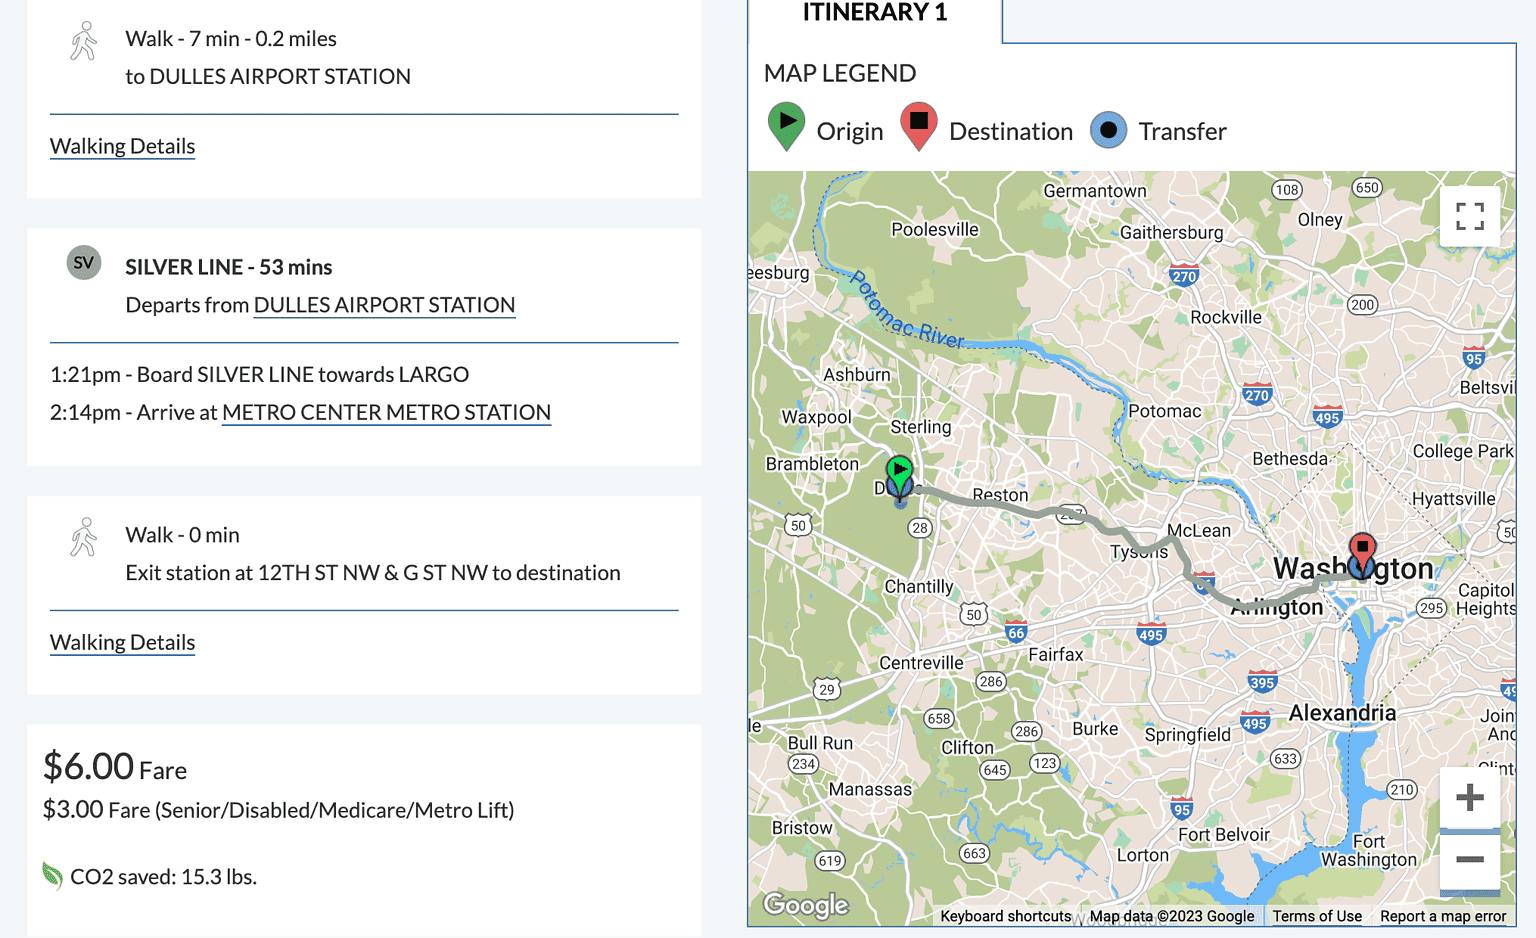Click the Google logo on the map
This screenshot has width=1536, height=938.
point(804,905)
